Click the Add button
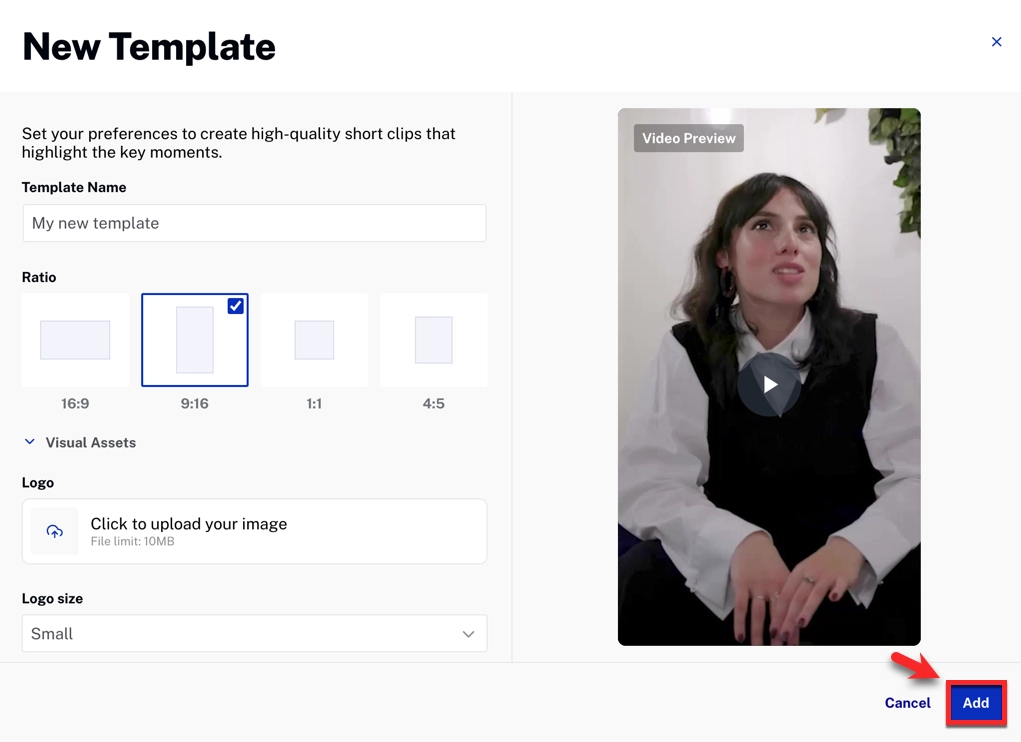Screen dimensions: 1021x742 [975, 703]
